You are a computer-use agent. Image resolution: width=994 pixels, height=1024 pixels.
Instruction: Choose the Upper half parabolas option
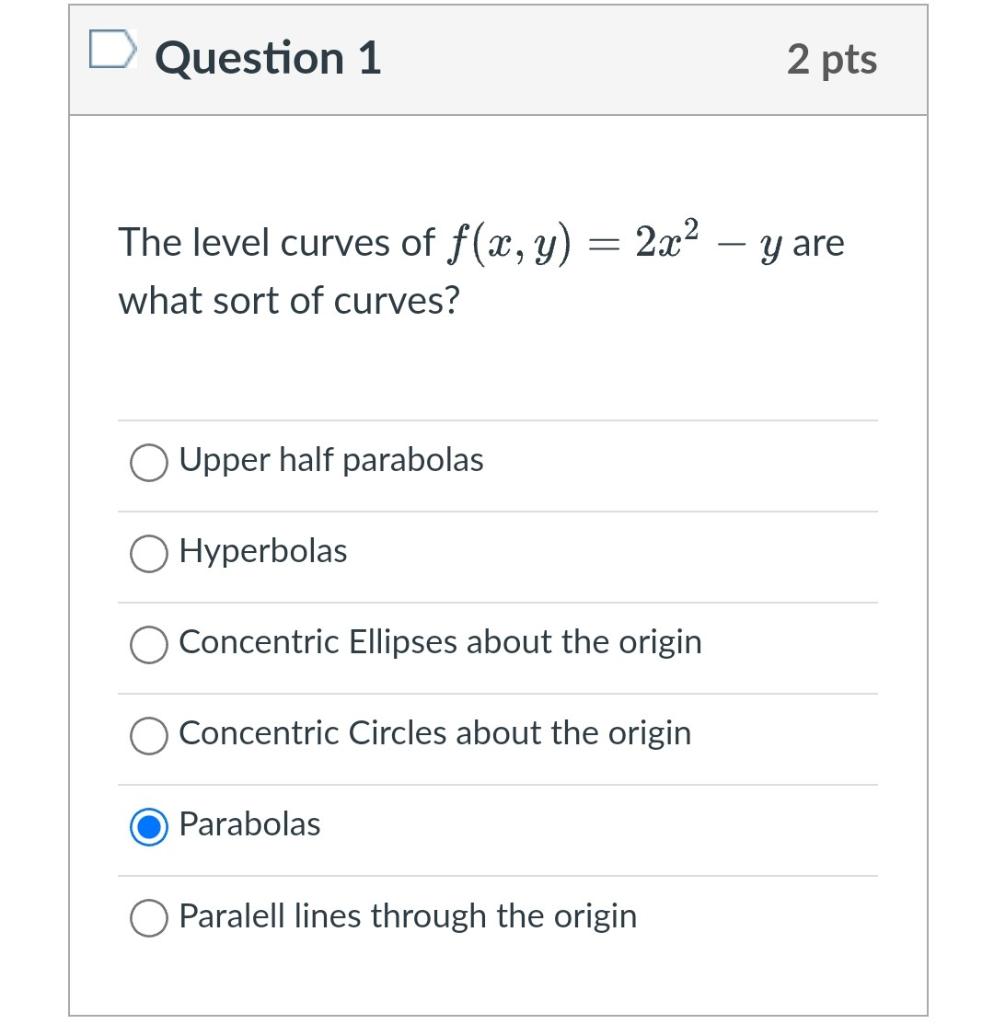148,463
